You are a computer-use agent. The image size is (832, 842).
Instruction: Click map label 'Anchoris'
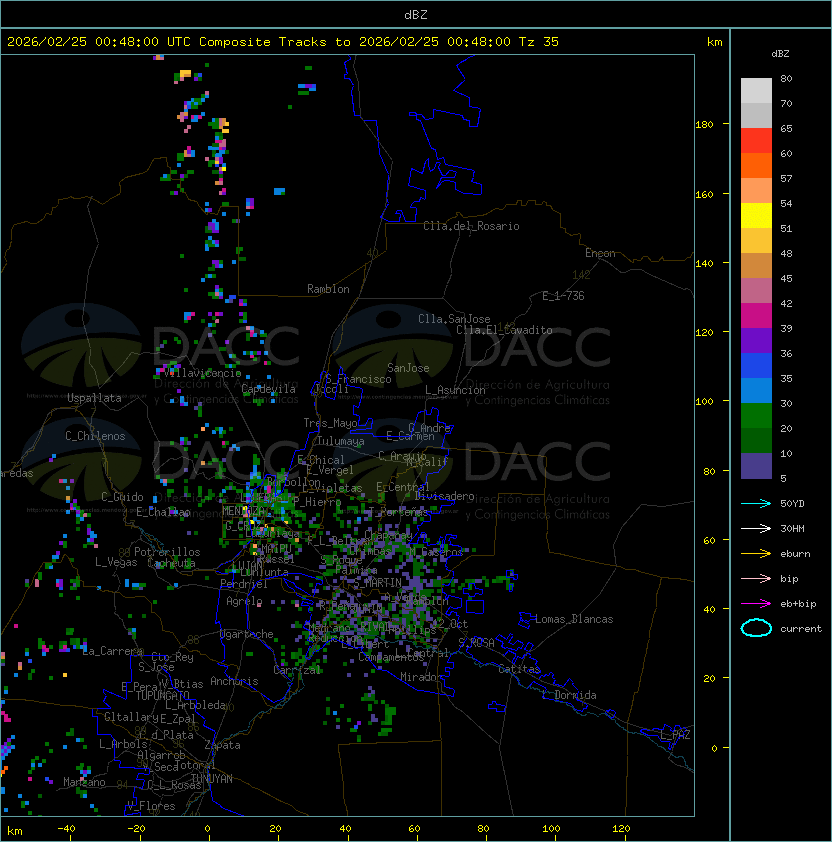tap(234, 681)
